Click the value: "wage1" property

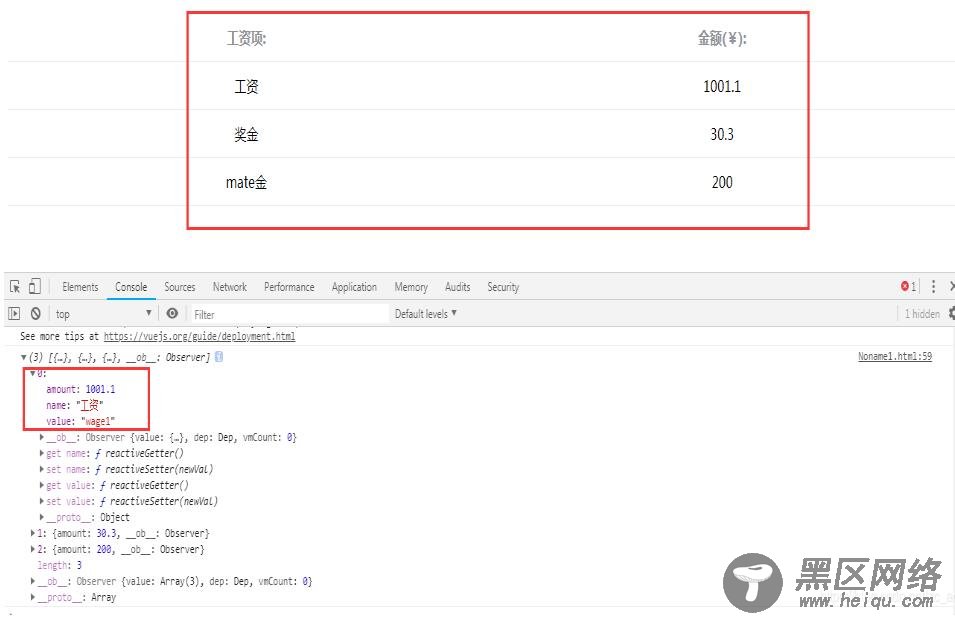click(80, 421)
